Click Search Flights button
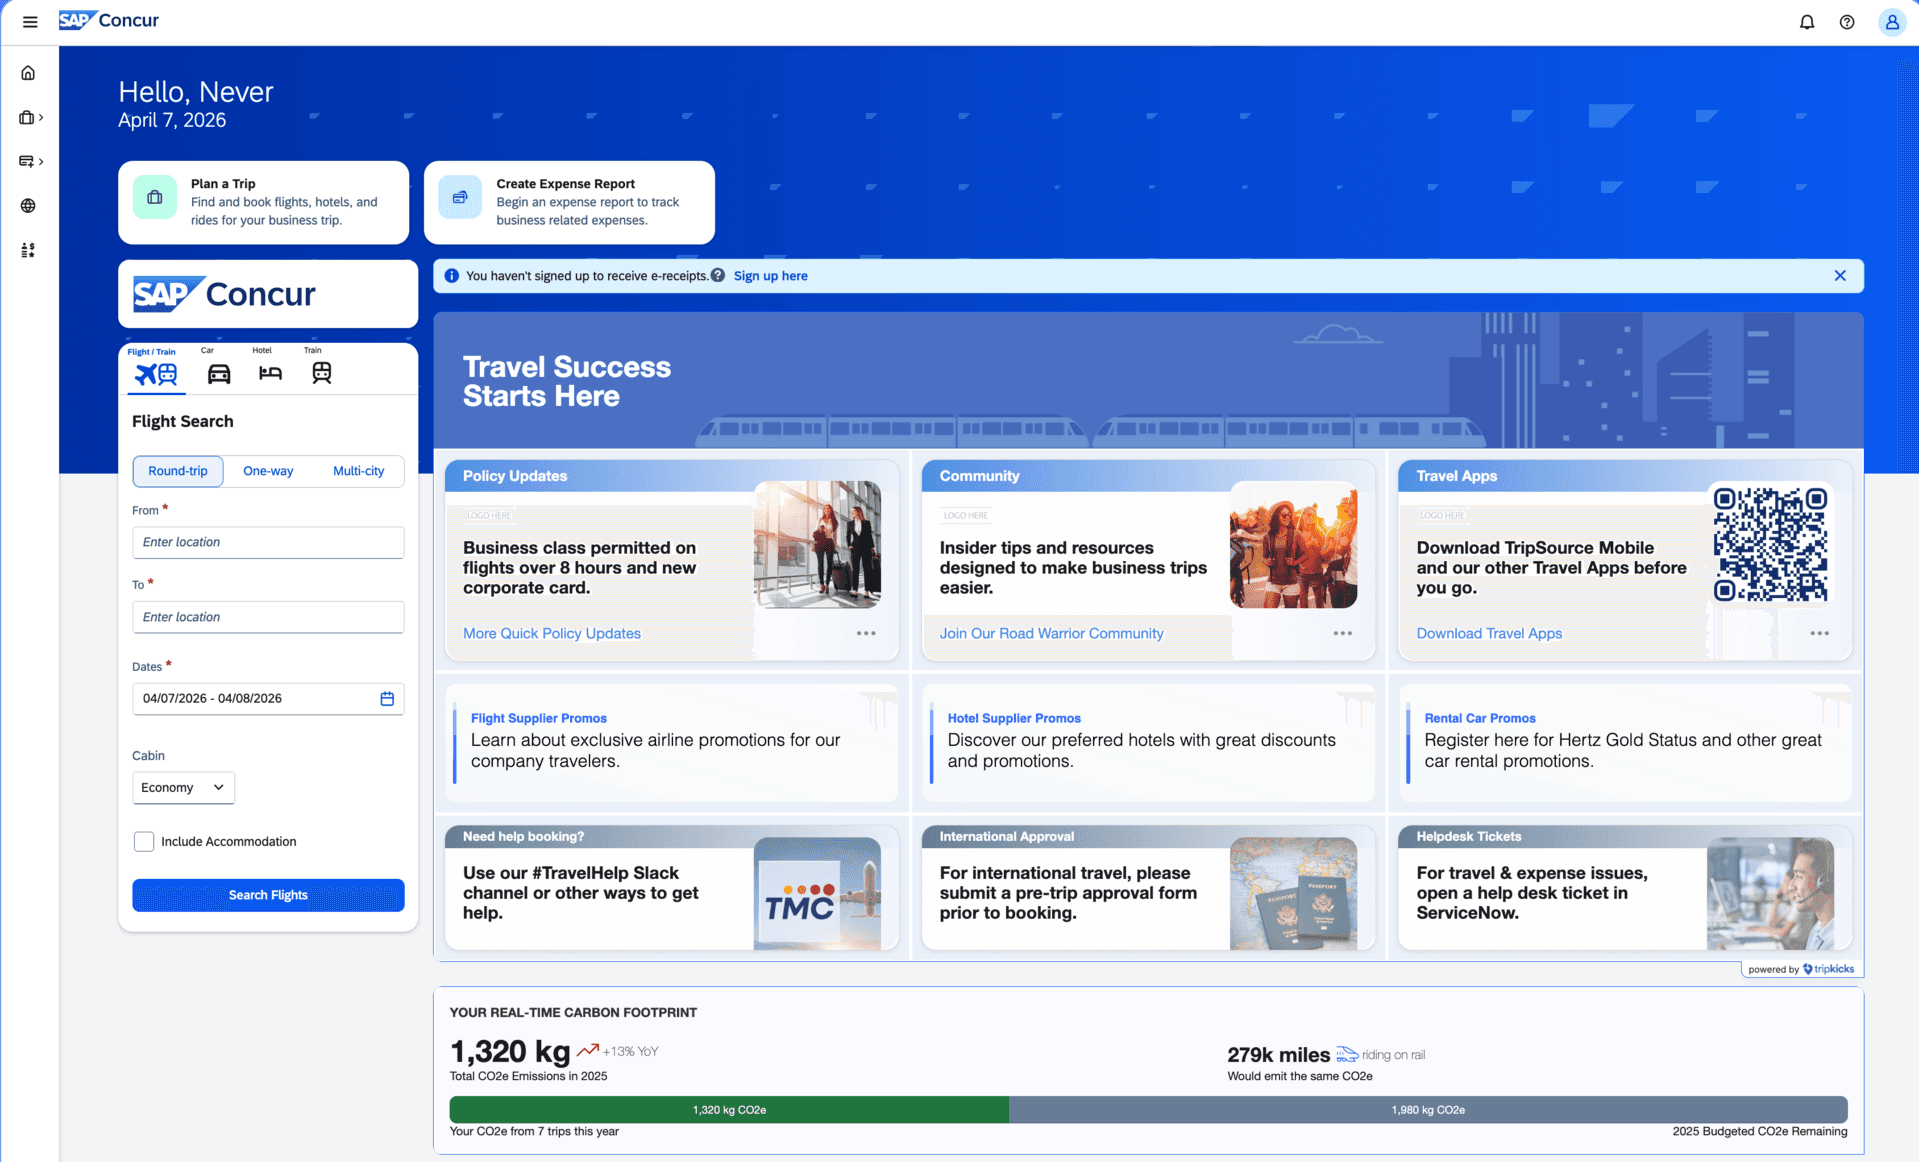 pyautogui.click(x=268, y=895)
